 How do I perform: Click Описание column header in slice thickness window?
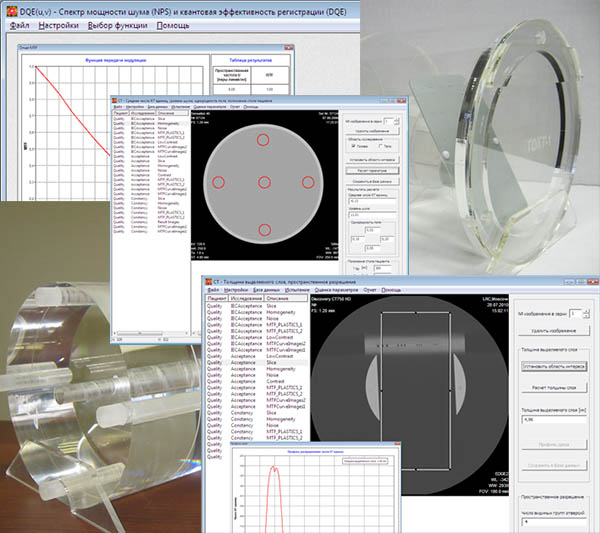286,298
